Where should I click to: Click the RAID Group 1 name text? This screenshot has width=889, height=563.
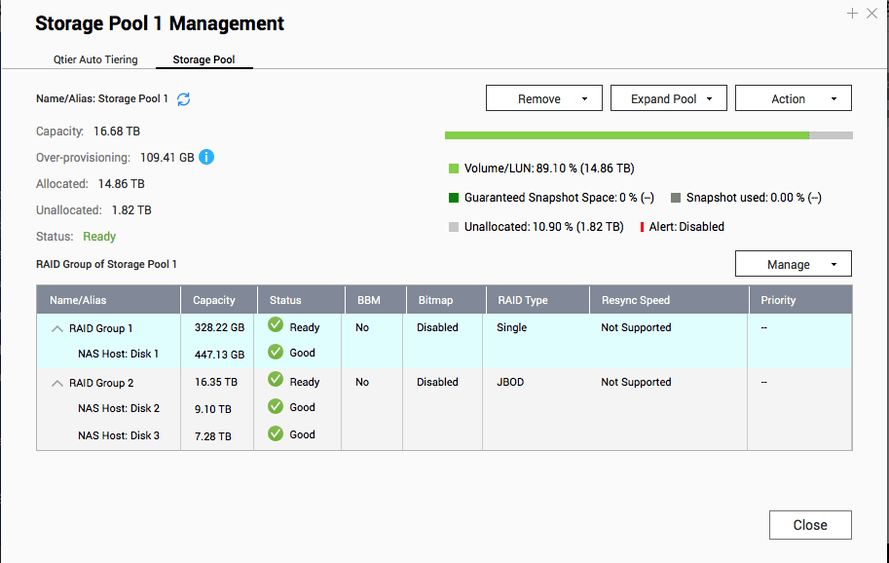[x=101, y=329]
